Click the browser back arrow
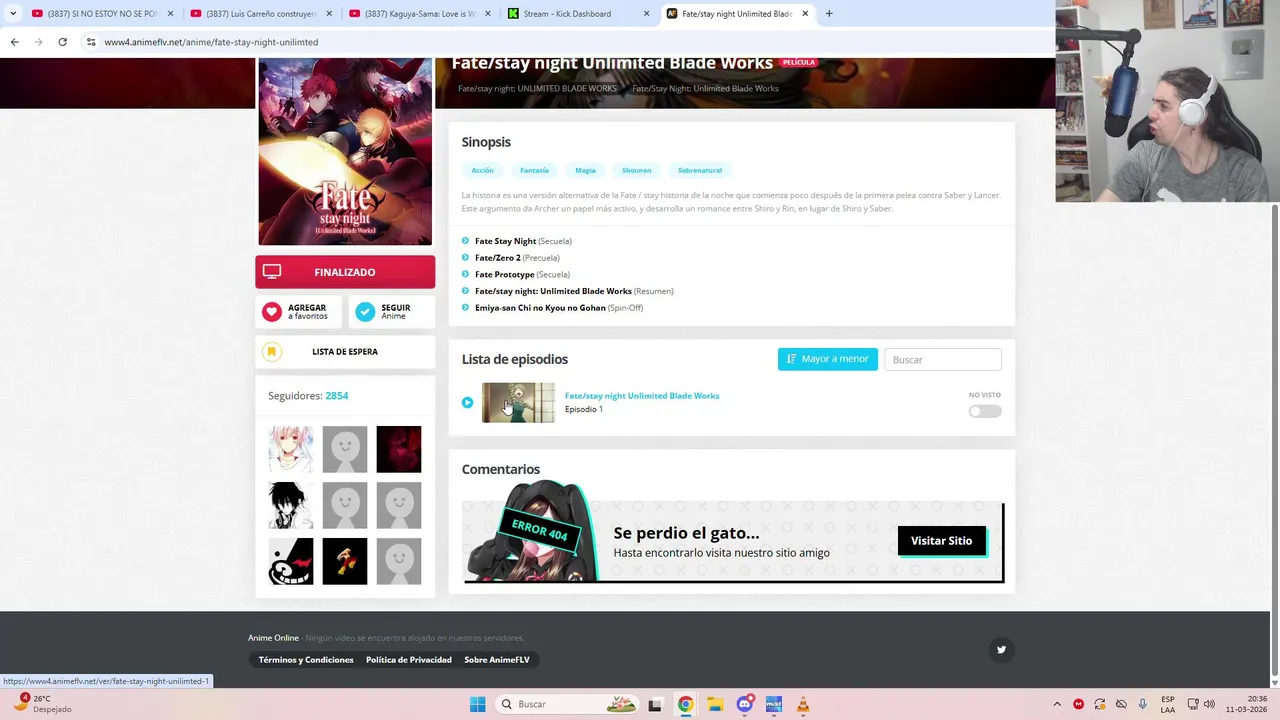 14,42
